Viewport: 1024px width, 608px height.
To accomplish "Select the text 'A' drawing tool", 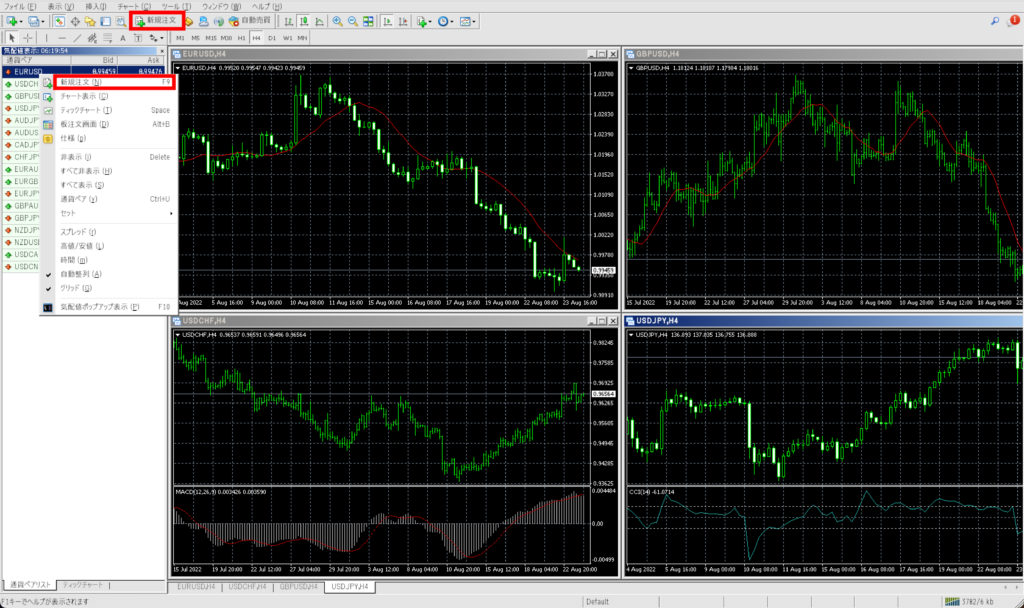I will (x=123, y=38).
